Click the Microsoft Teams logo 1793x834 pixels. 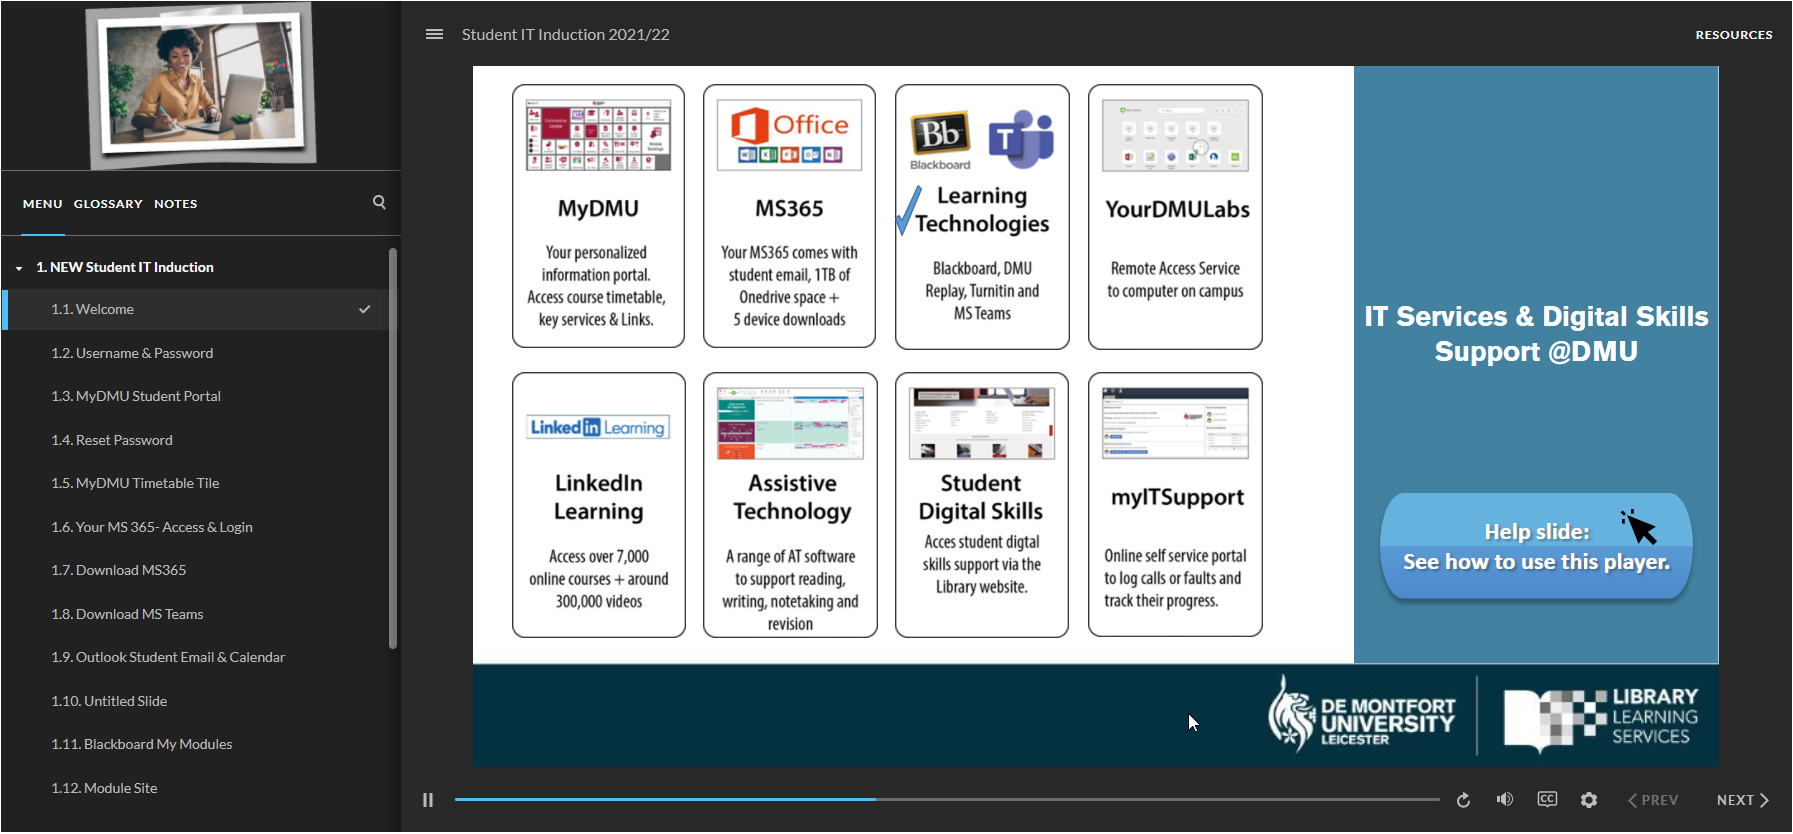1021,139
